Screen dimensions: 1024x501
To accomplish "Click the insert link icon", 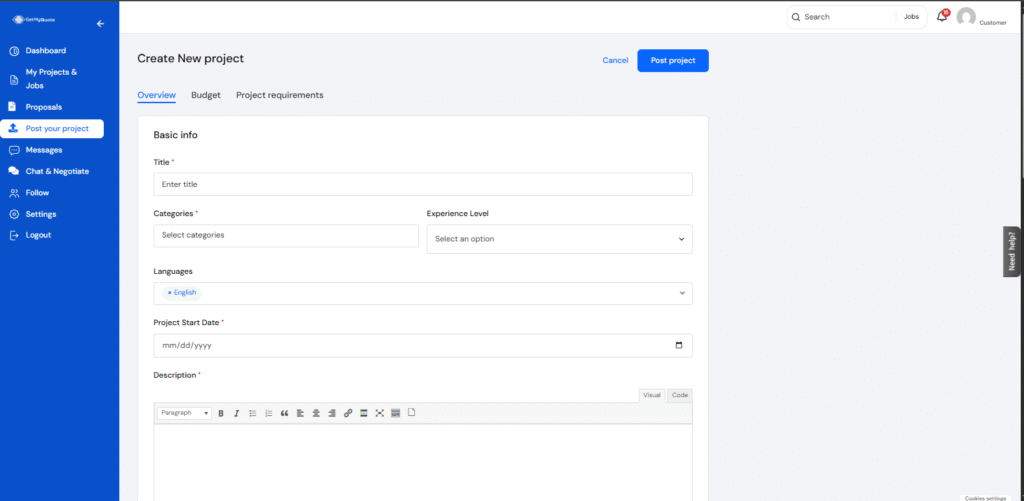I will click(x=348, y=413).
